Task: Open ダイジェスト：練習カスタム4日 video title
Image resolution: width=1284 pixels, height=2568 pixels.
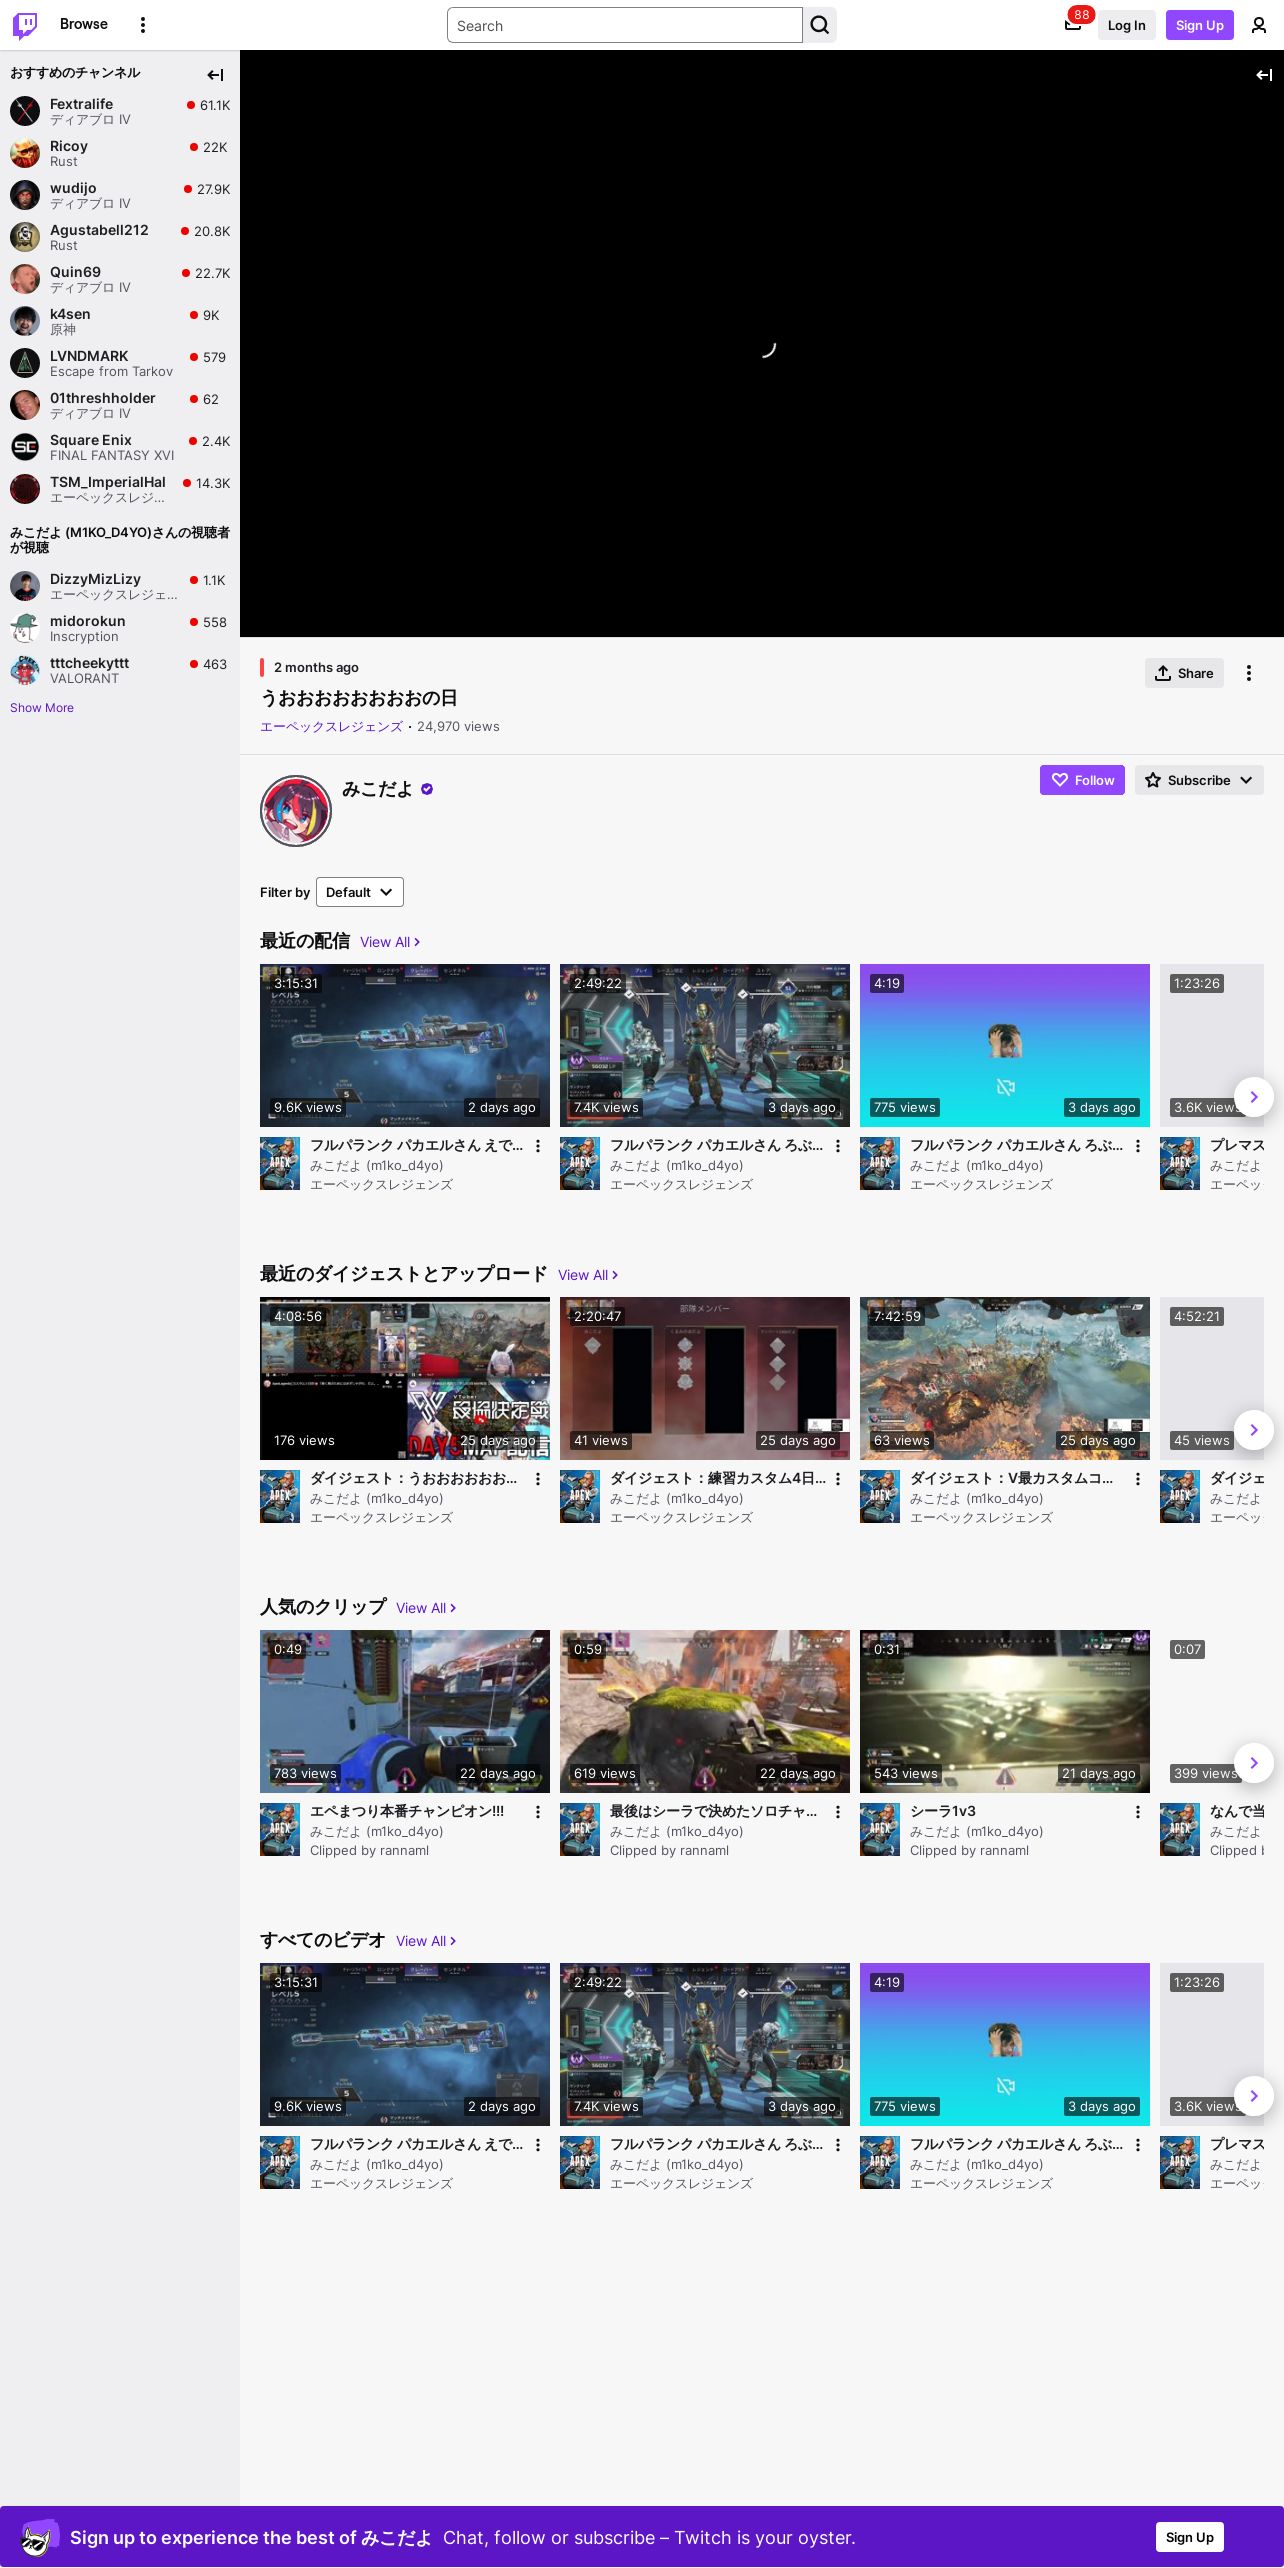Action: pos(718,1478)
